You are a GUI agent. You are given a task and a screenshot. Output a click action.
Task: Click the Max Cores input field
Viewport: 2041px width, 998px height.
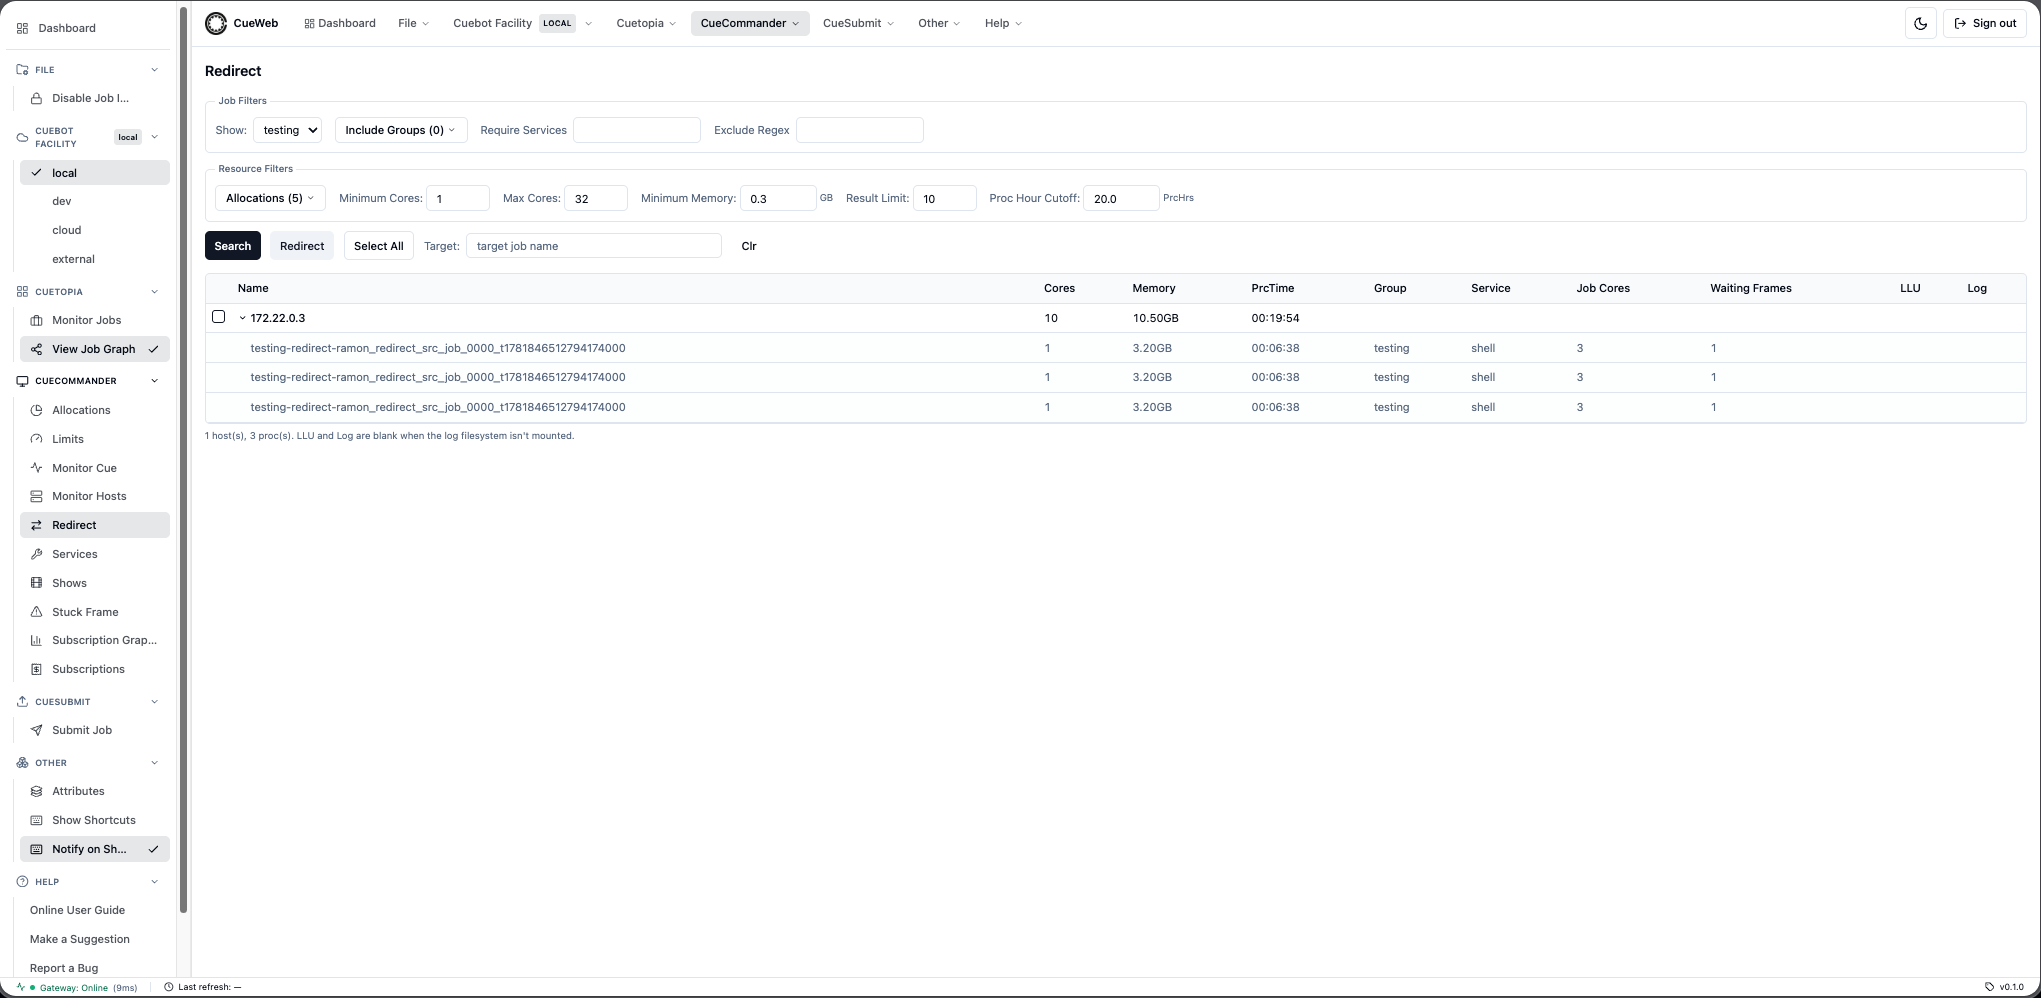(596, 198)
